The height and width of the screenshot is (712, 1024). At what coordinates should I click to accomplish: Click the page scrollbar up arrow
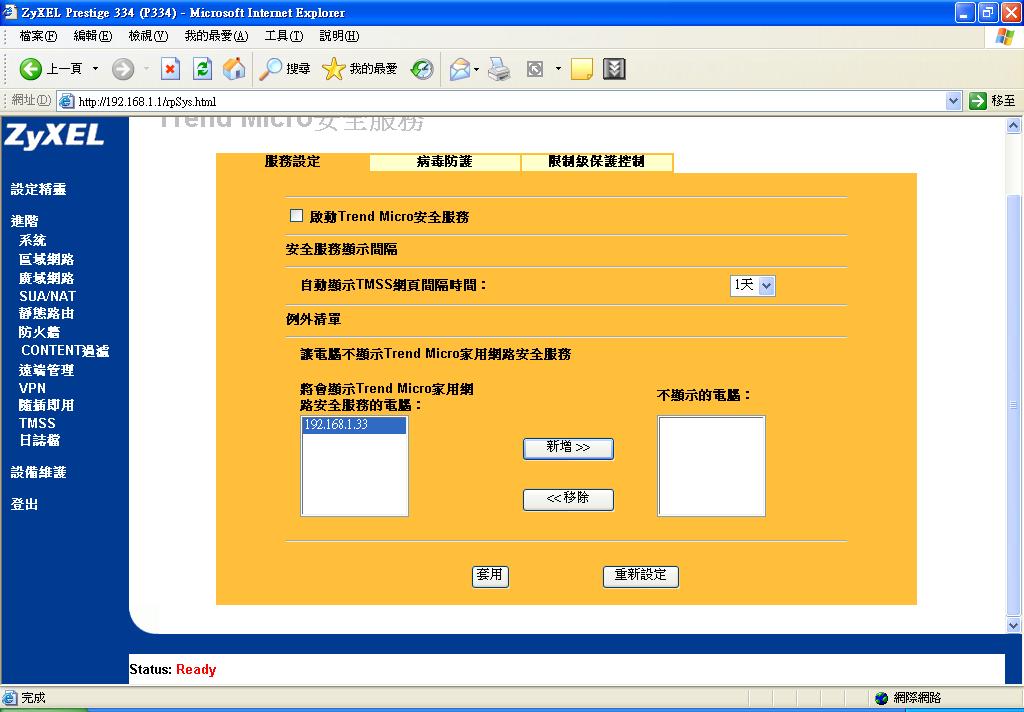[1014, 125]
